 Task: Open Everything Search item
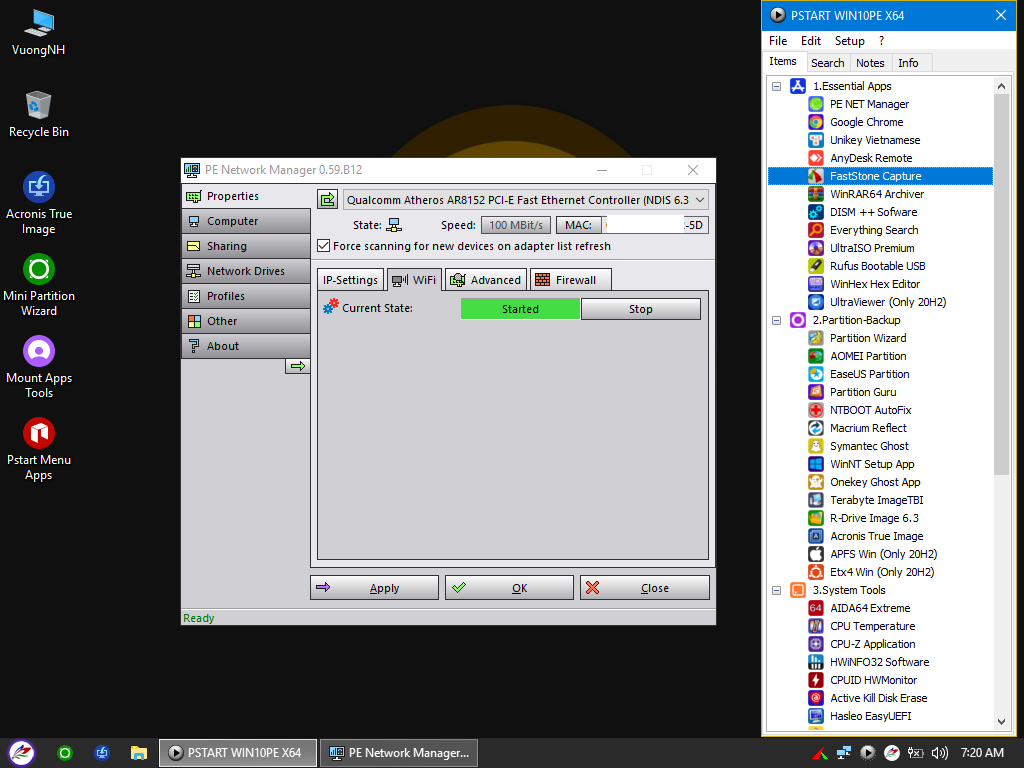pyautogui.click(x=874, y=230)
